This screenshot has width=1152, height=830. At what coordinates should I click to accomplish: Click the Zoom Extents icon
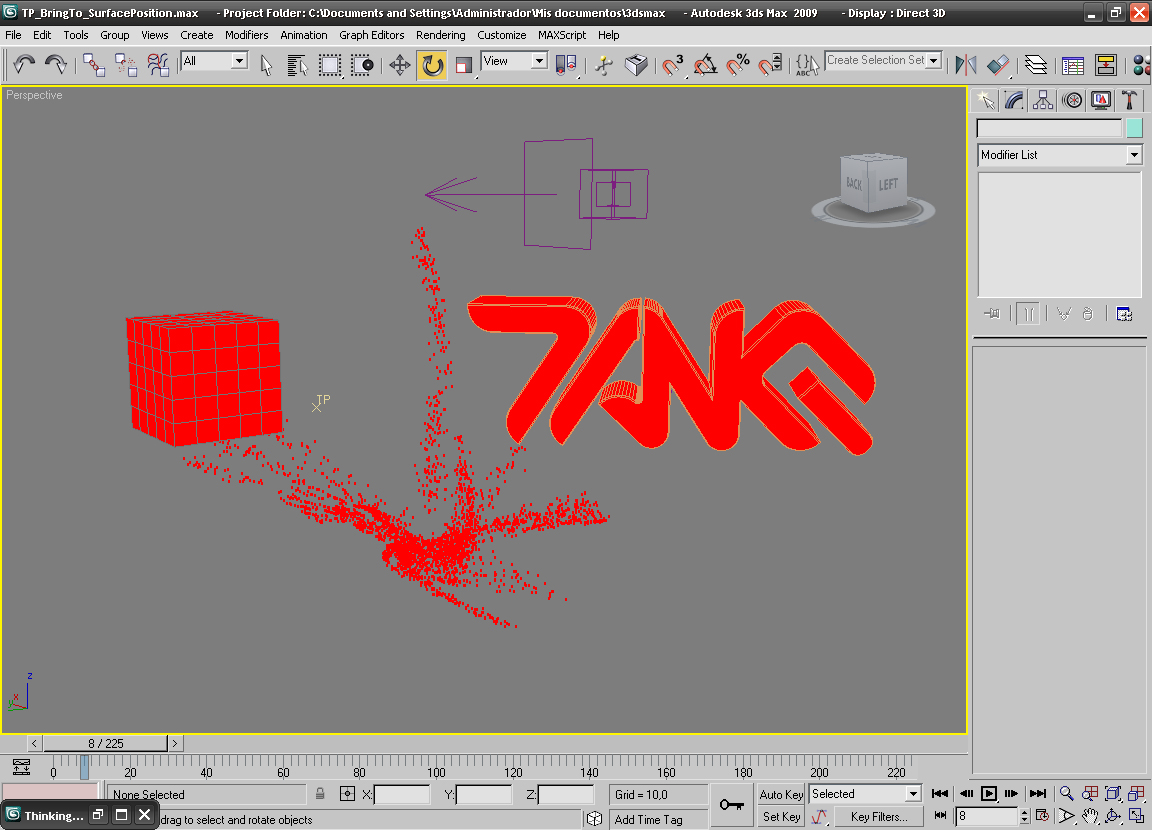point(1113,793)
